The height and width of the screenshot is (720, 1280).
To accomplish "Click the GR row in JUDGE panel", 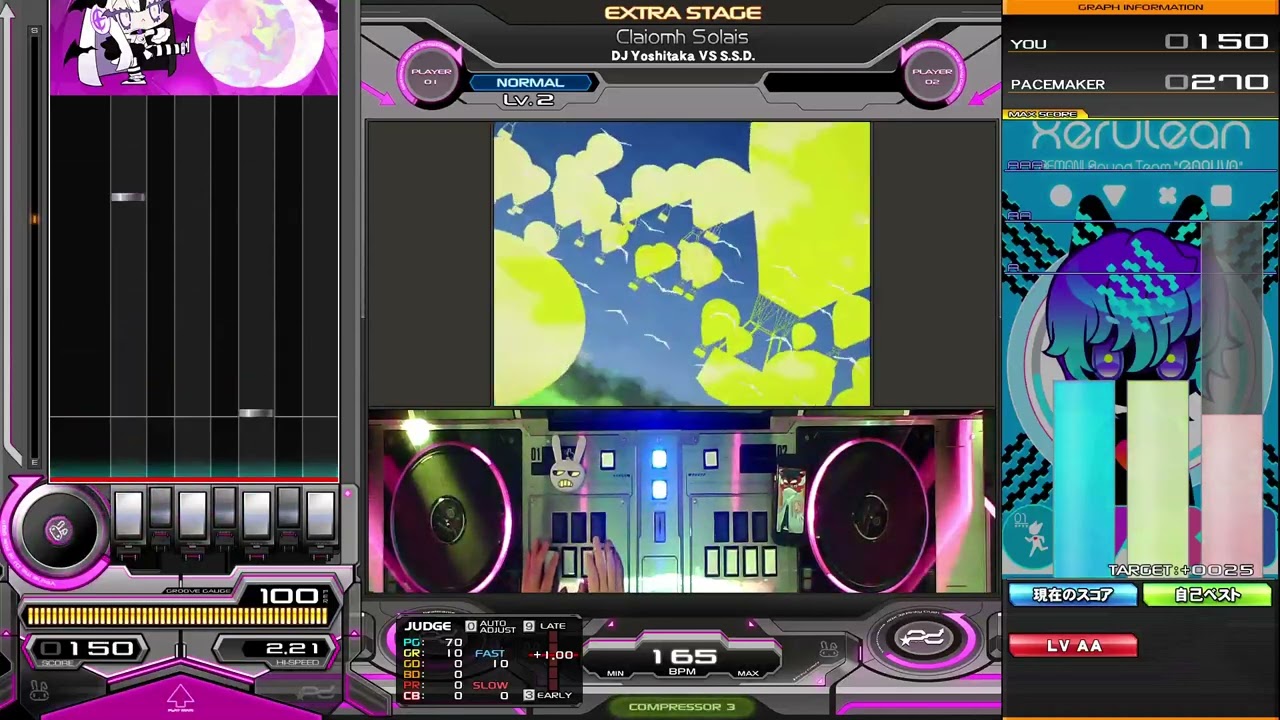I will (x=433, y=653).
